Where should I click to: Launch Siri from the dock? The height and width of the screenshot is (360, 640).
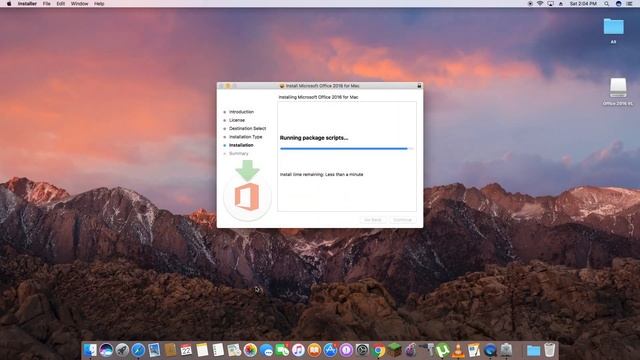pos(106,350)
